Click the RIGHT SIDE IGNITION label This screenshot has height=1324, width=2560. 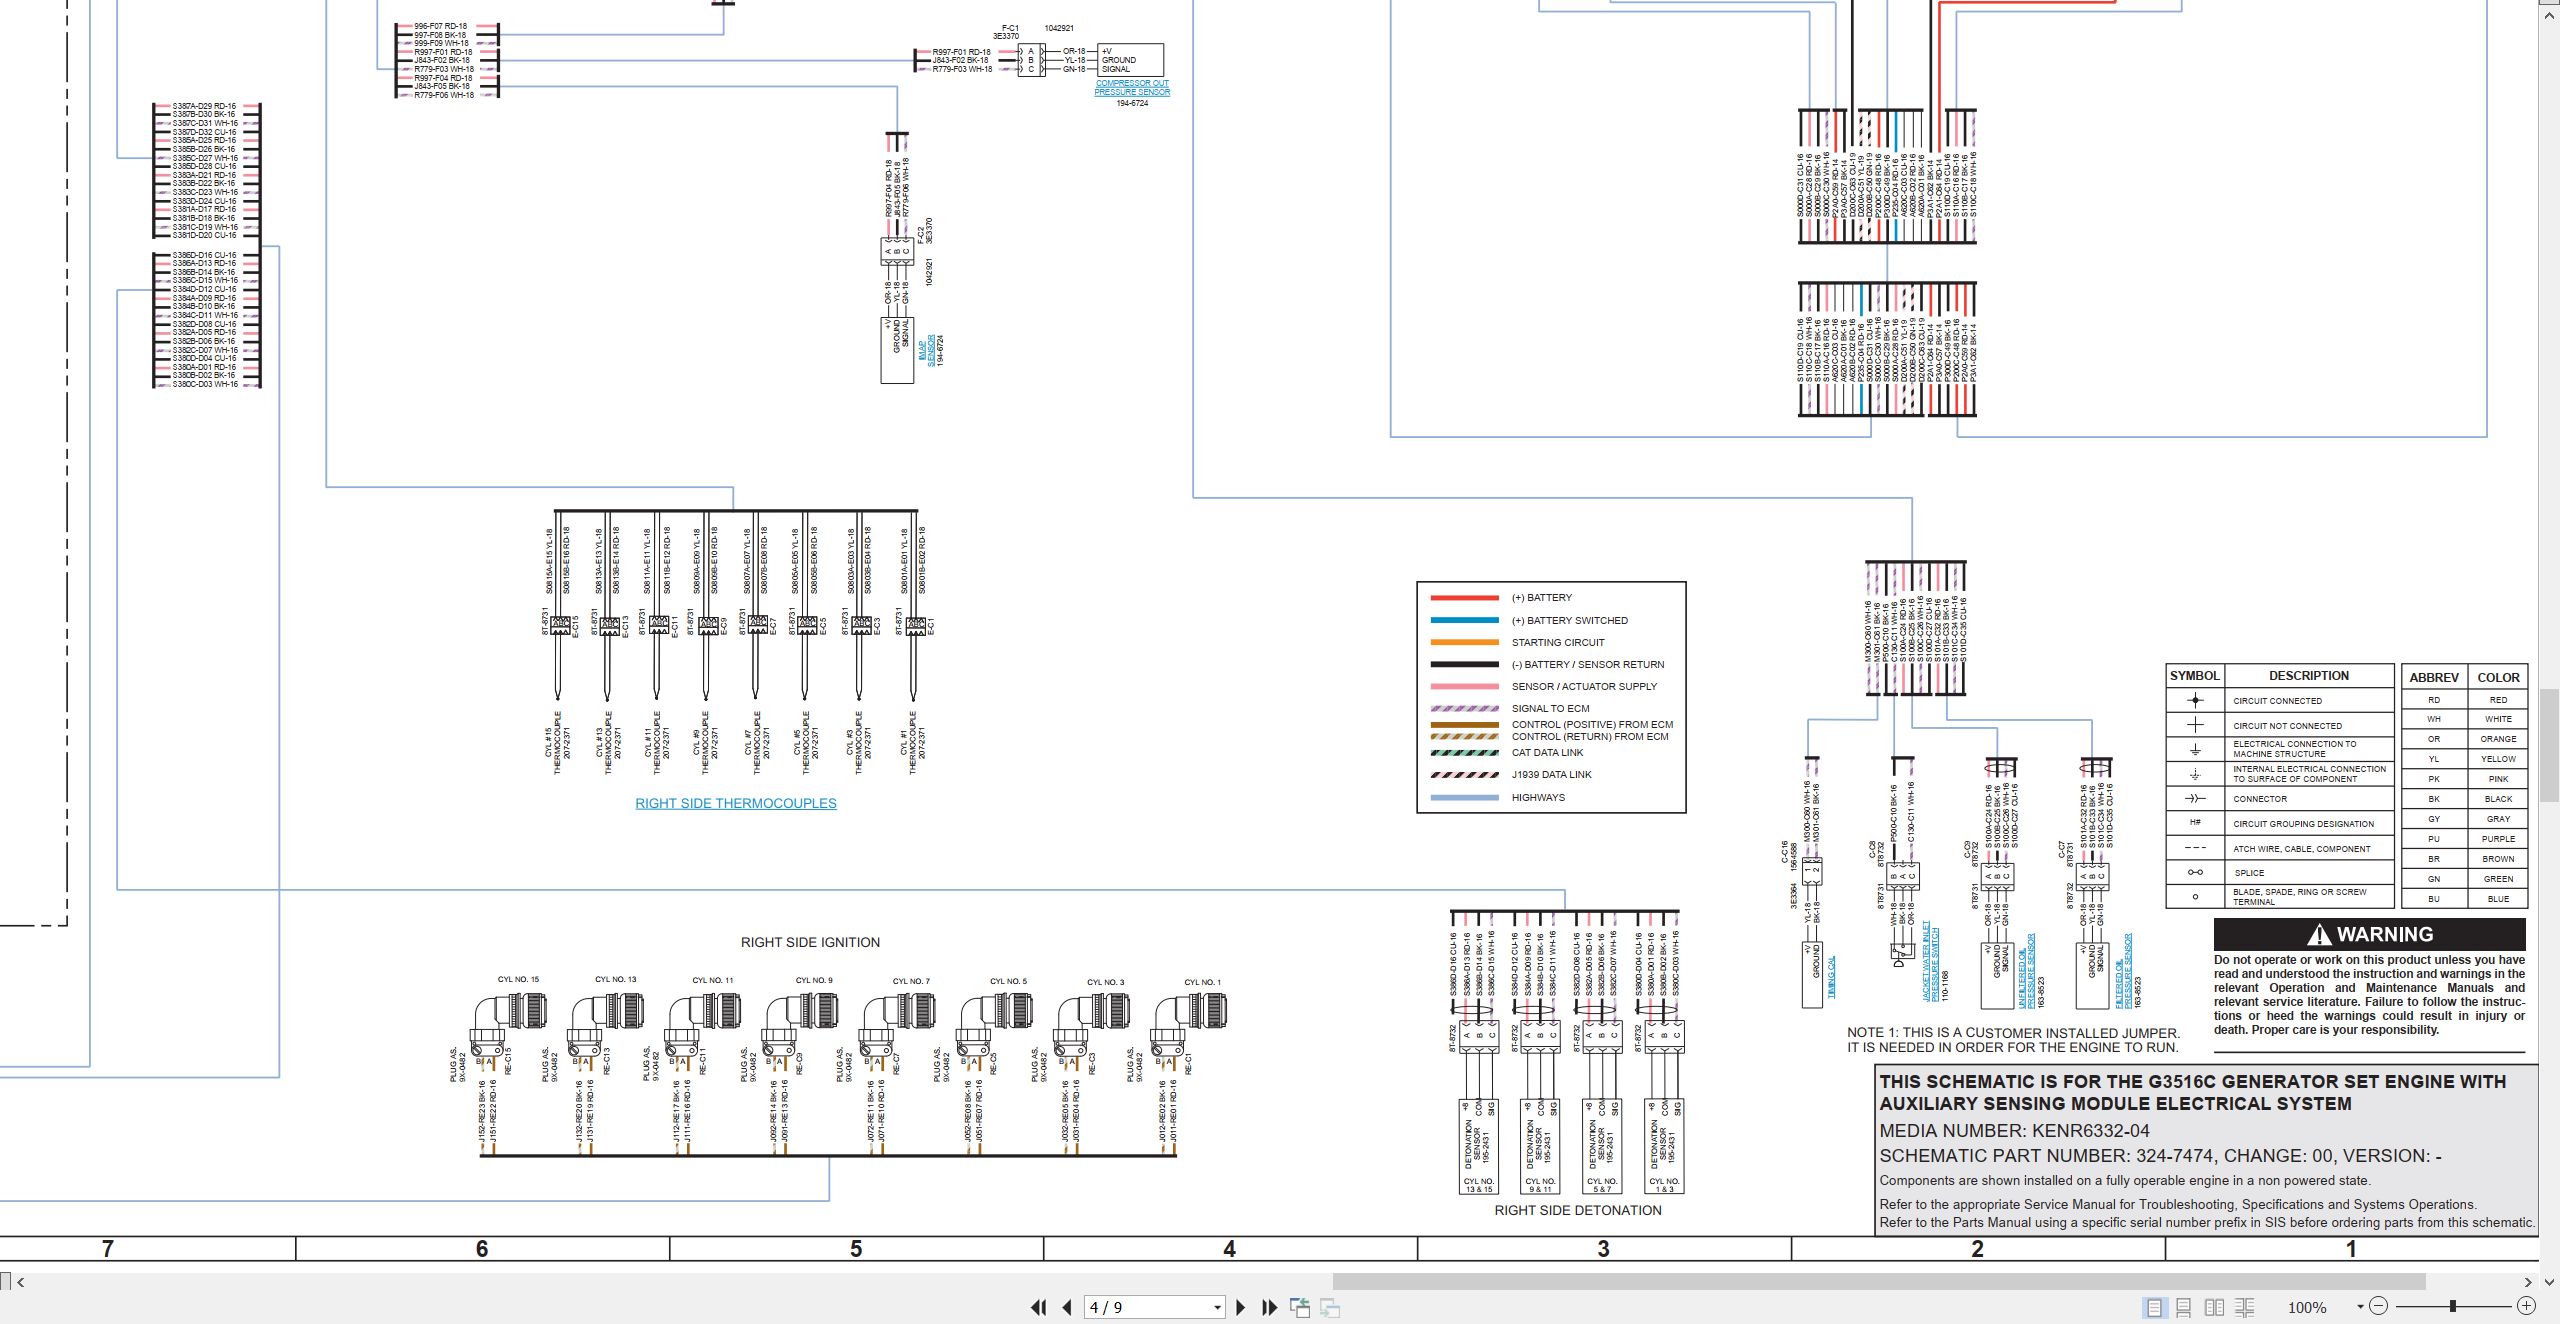[810, 942]
